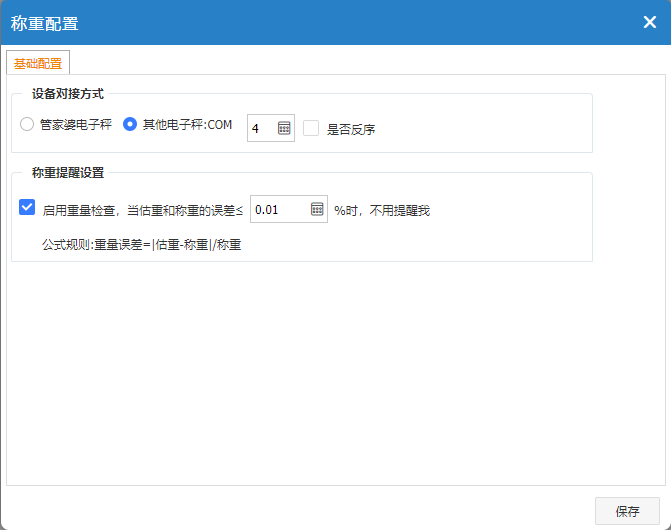Click the %时，不用提醒我 text
The height and width of the screenshot is (530, 671).
point(382,210)
